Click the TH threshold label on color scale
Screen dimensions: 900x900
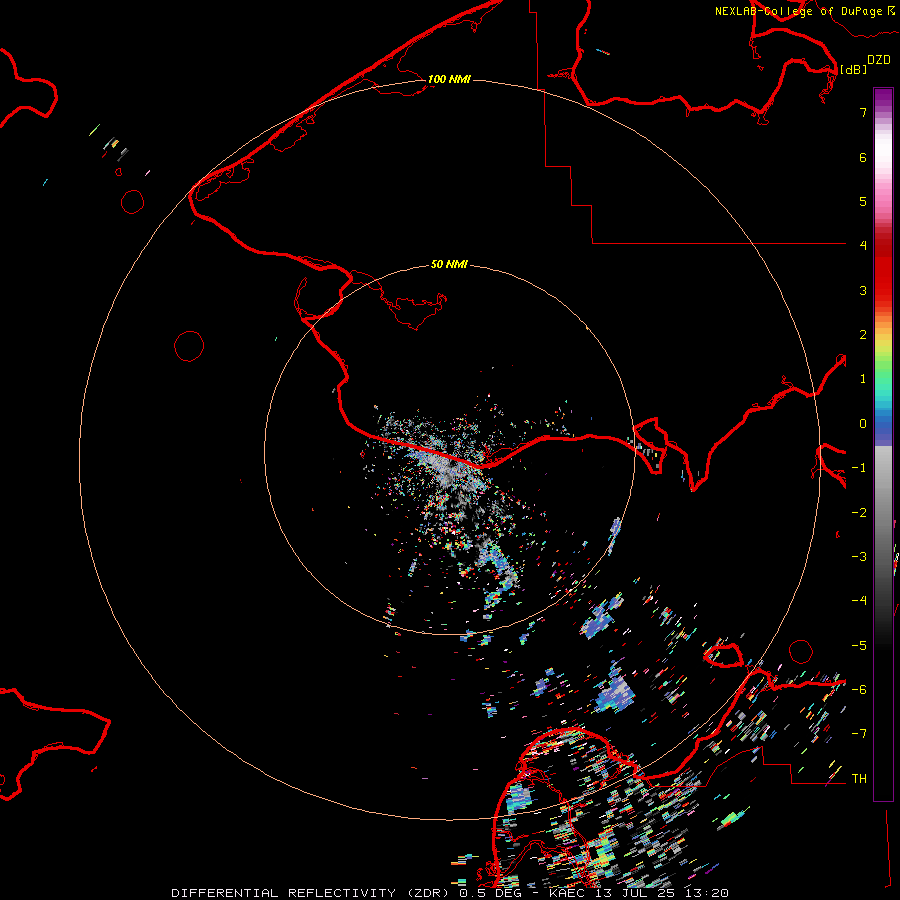pos(859,779)
